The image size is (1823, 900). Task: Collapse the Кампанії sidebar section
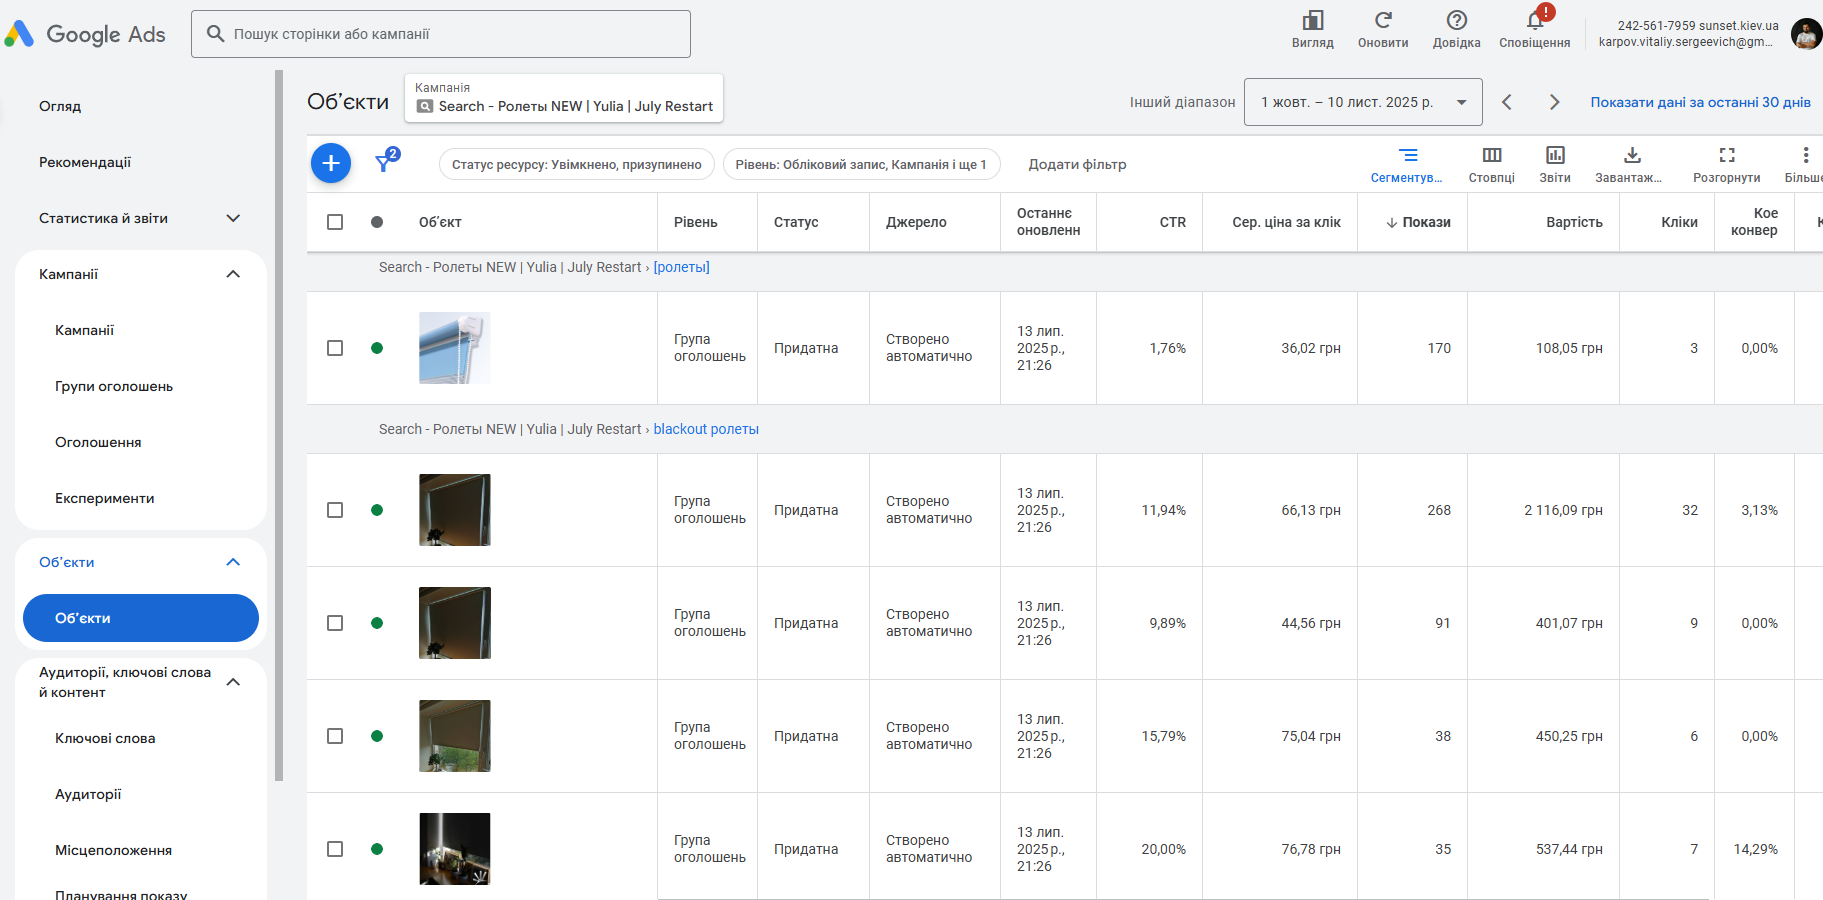233,274
